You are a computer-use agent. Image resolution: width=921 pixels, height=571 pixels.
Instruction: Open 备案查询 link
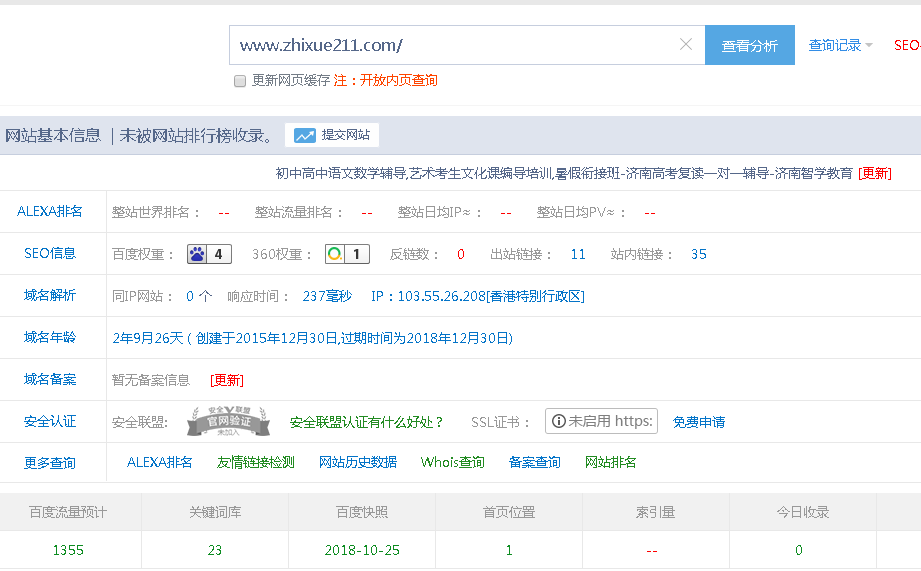[x=535, y=462]
